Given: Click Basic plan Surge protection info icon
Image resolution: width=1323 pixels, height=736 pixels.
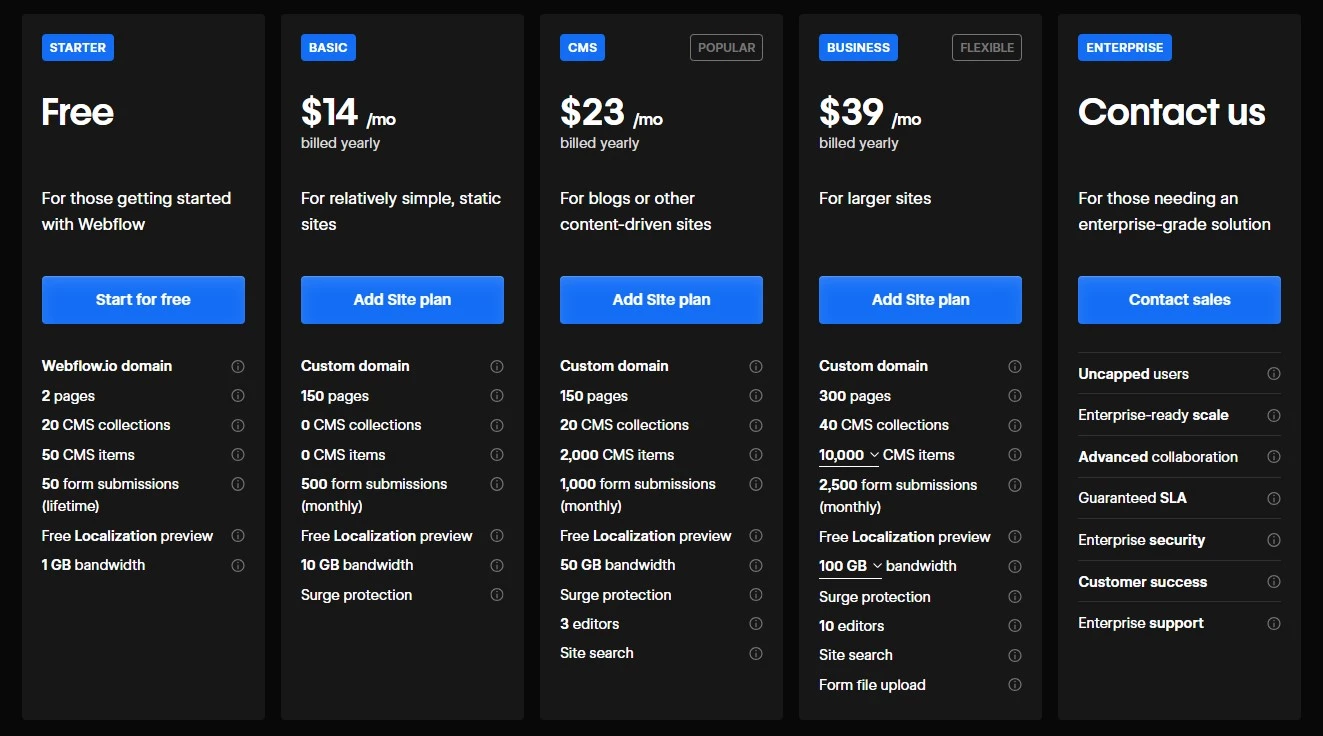Looking at the screenshot, I should 497,595.
